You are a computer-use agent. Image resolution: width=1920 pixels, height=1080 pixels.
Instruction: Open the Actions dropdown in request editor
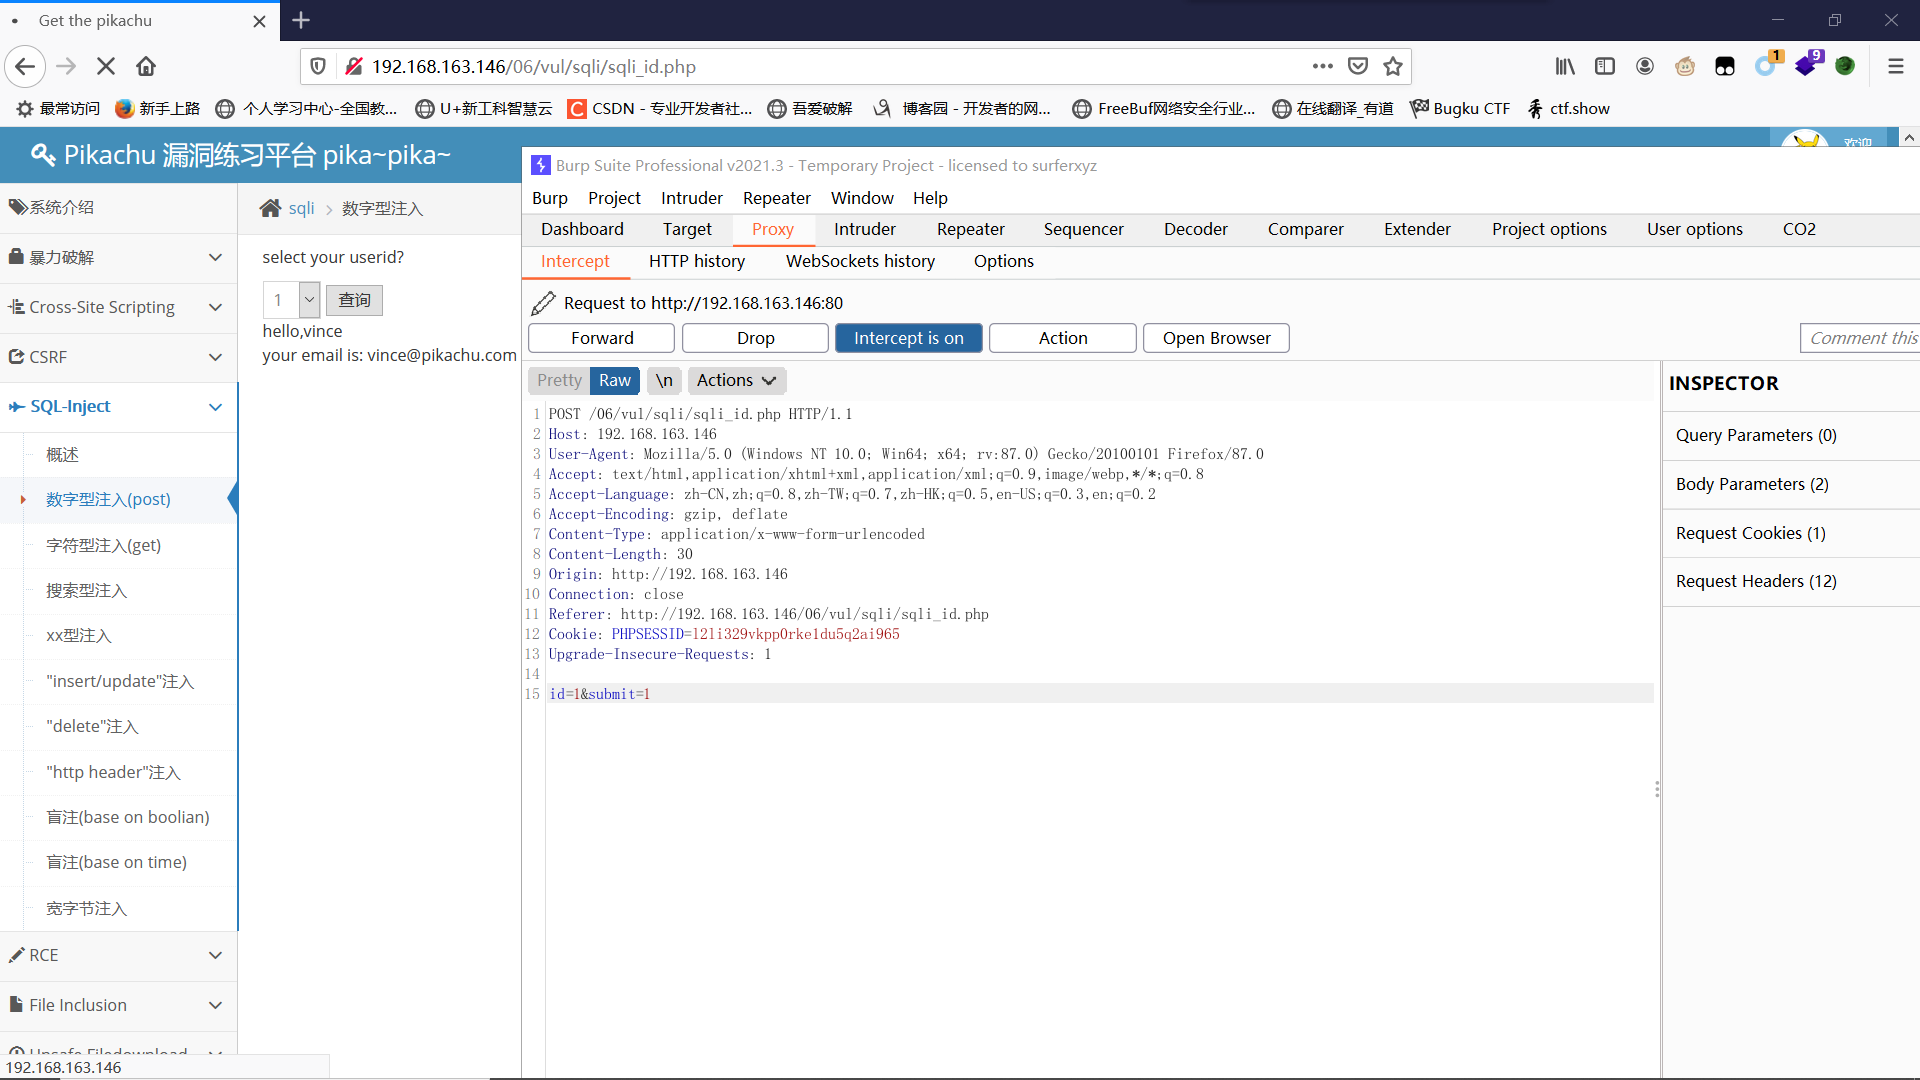pyautogui.click(x=737, y=380)
